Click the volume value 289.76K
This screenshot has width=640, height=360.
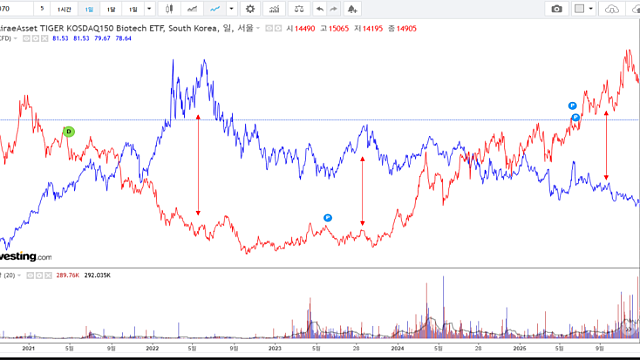pyautogui.click(x=68, y=276)
